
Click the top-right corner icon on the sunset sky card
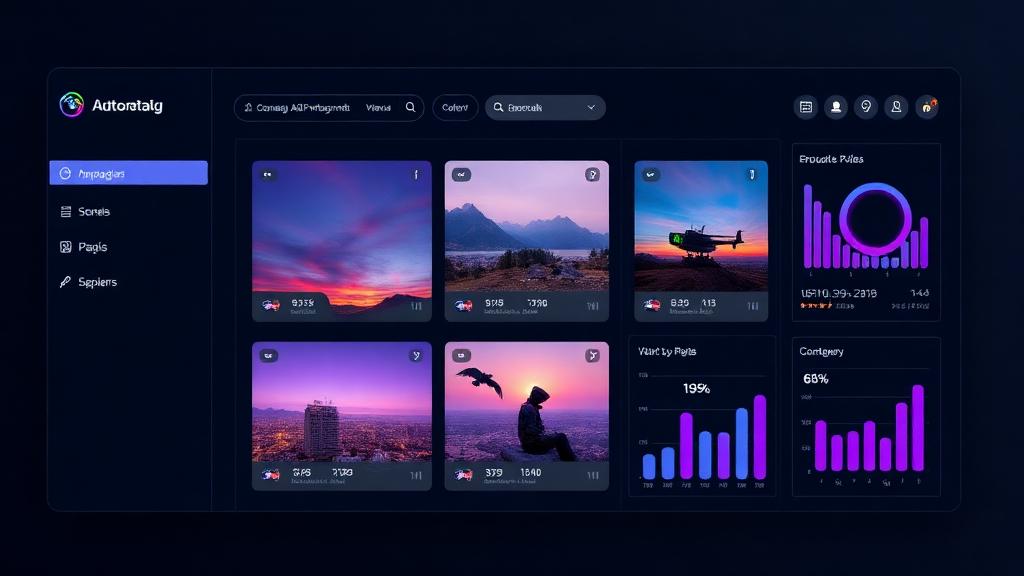coord(416,175)
